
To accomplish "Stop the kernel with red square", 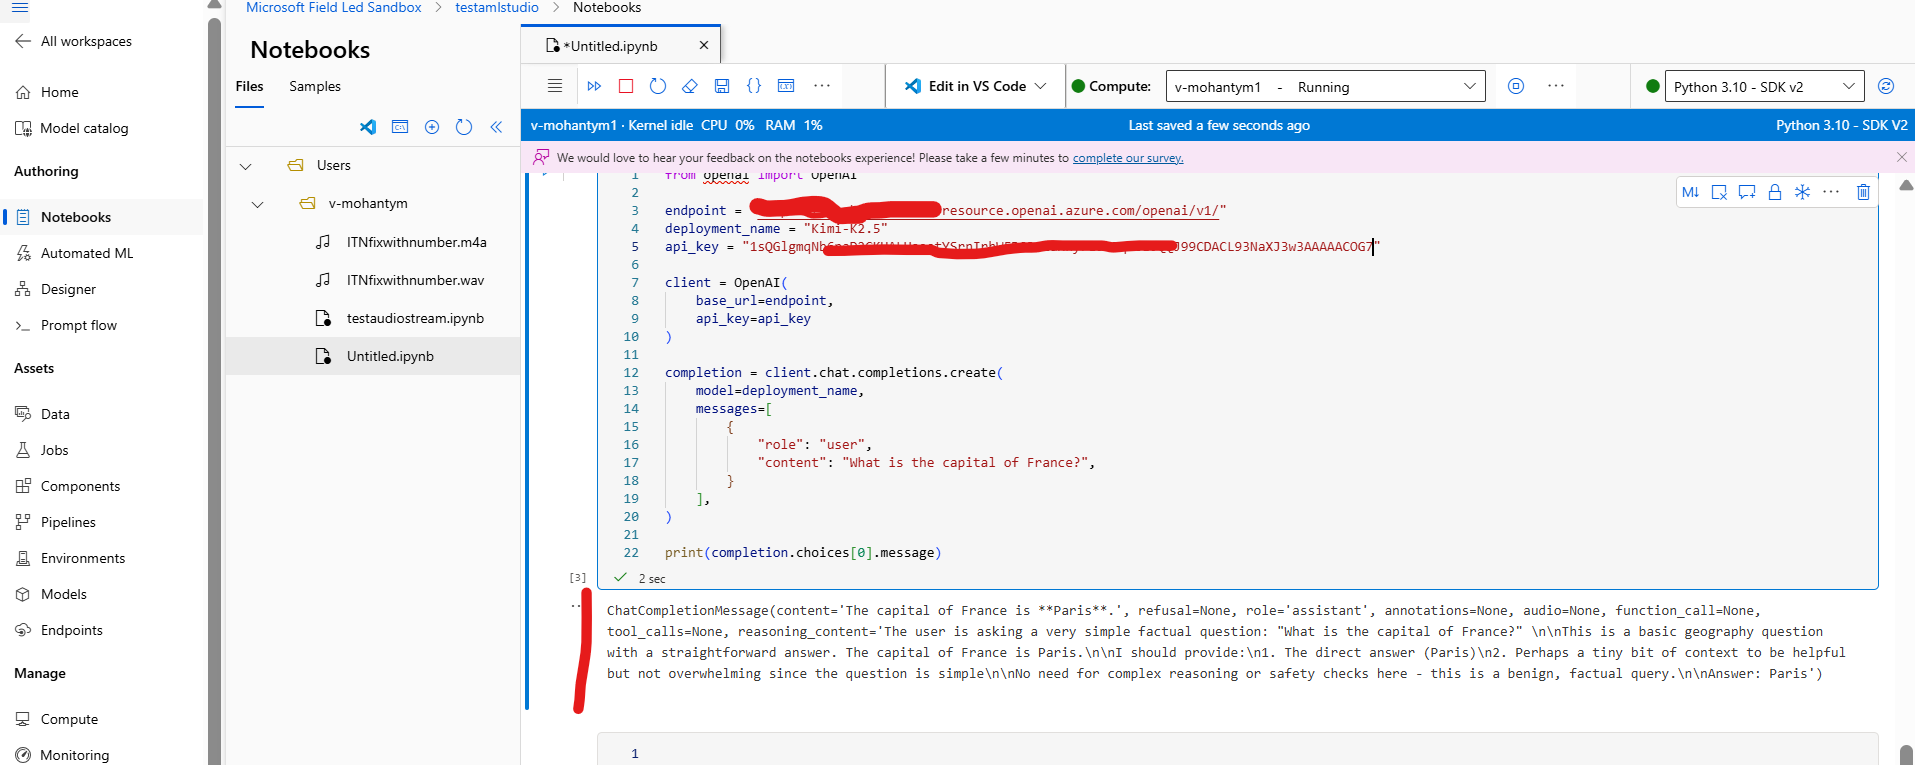I will pos(626,86).
